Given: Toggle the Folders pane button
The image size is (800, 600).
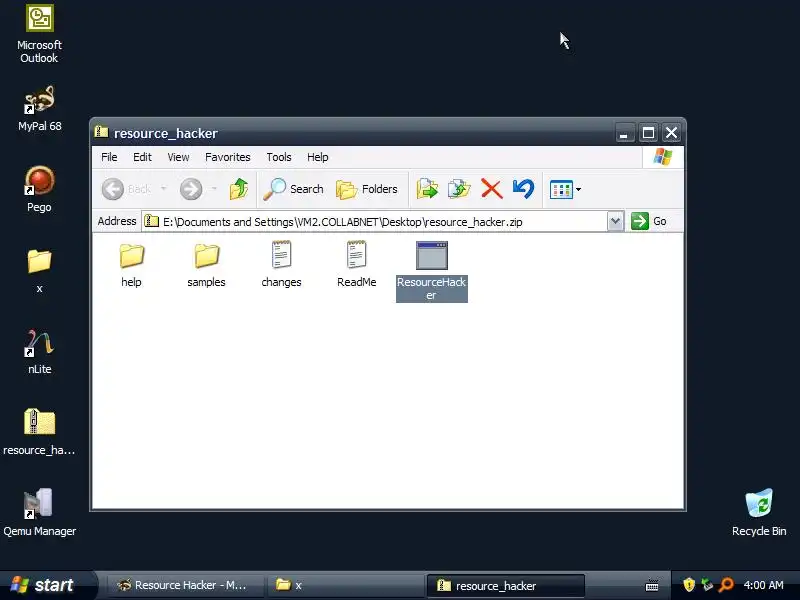Looking at the screenshot, I should (367, 189).
